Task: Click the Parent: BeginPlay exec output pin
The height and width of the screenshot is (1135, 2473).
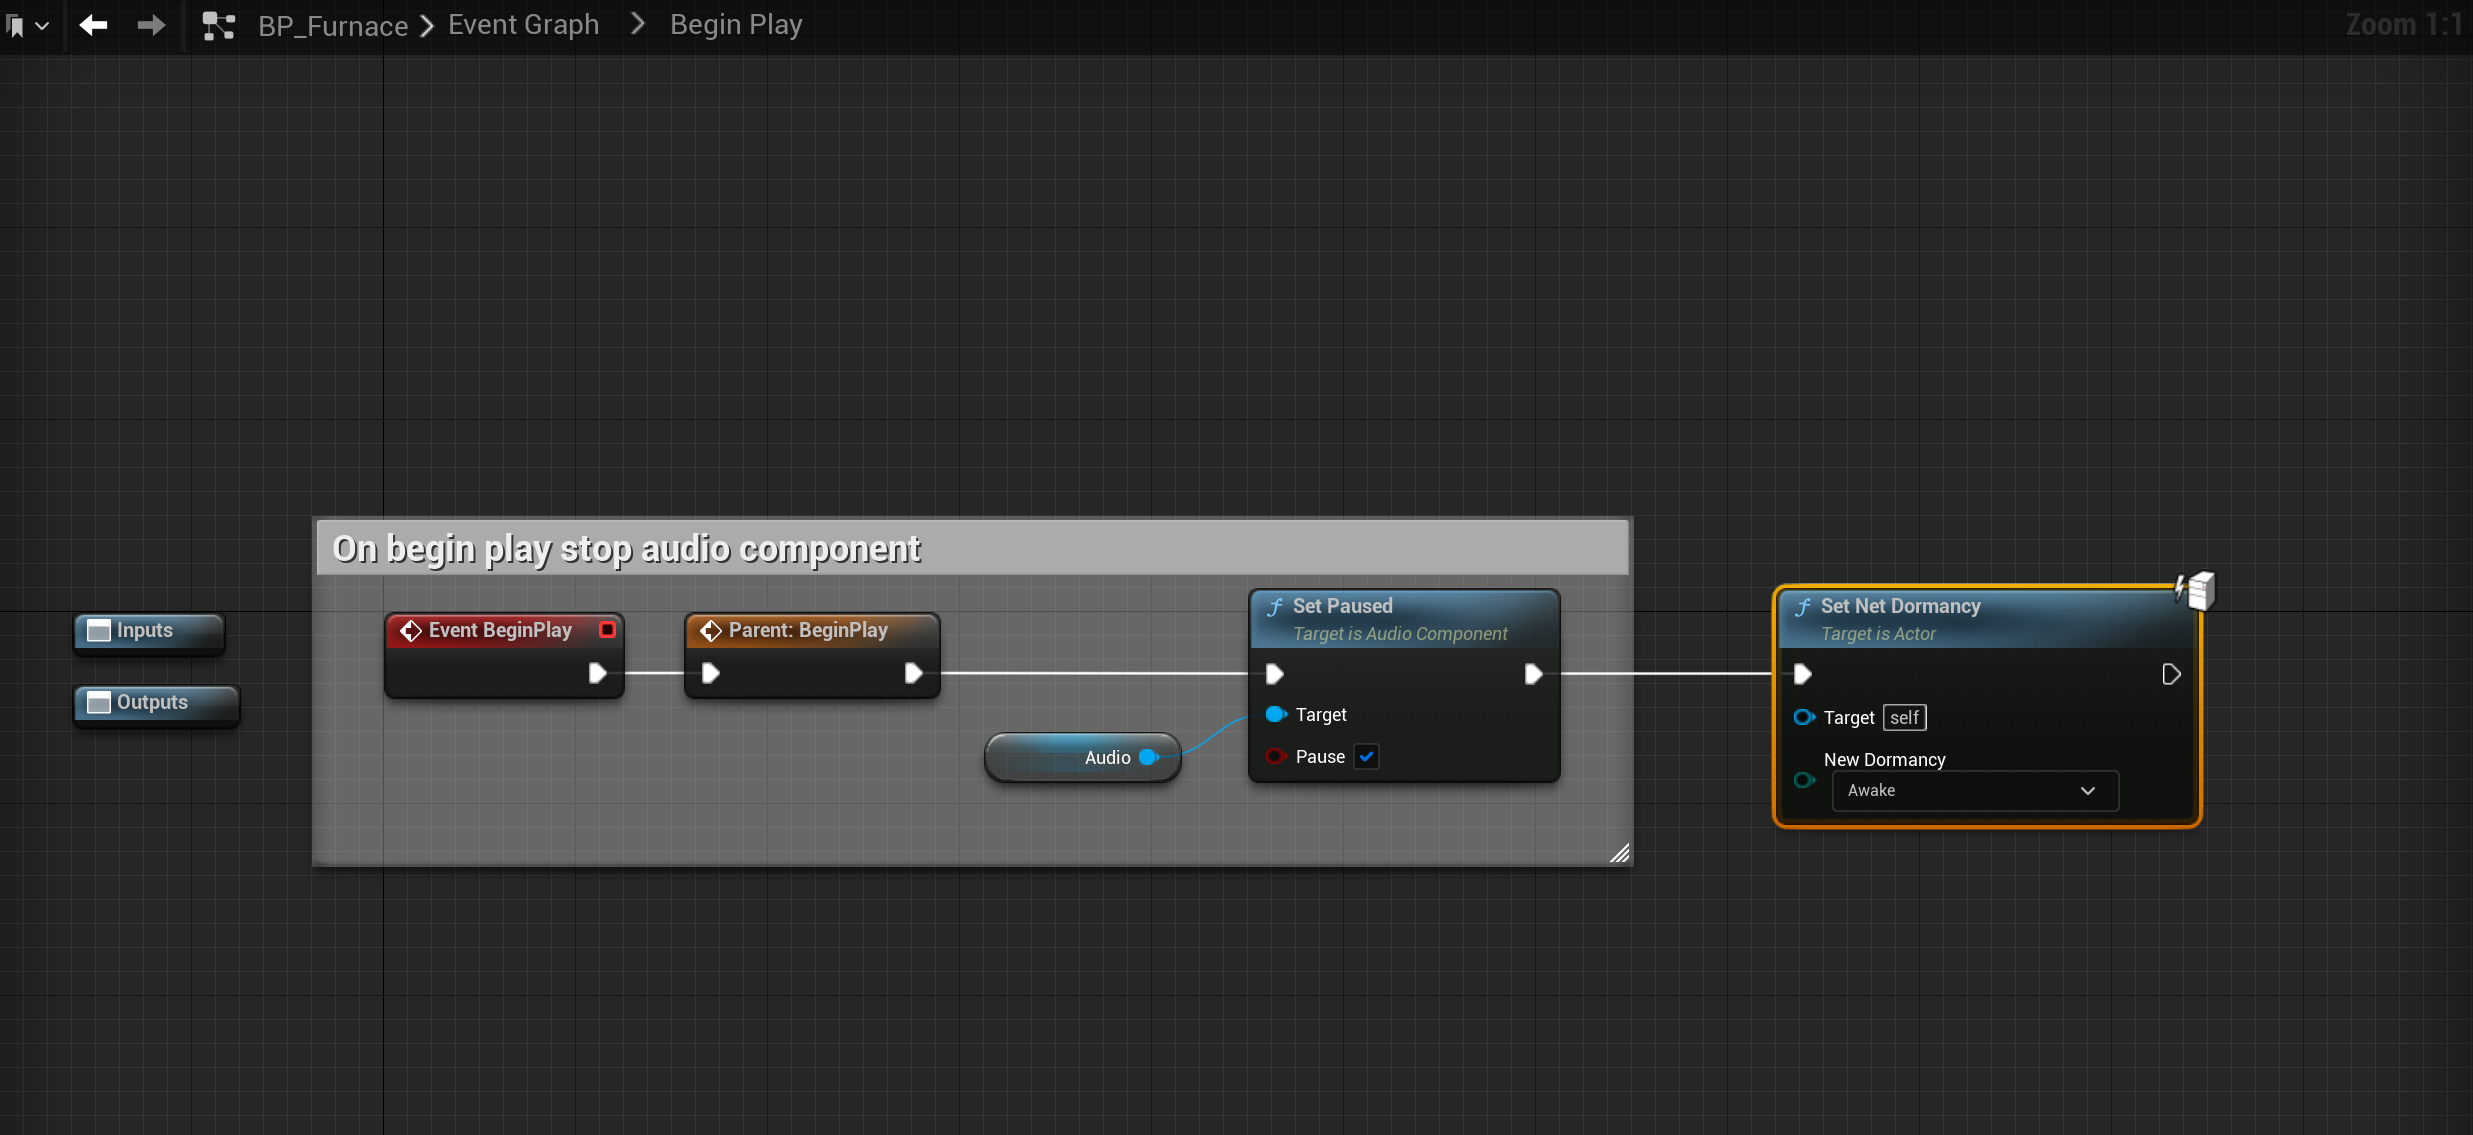Action: pyautogui.click(x=913, y=673)
